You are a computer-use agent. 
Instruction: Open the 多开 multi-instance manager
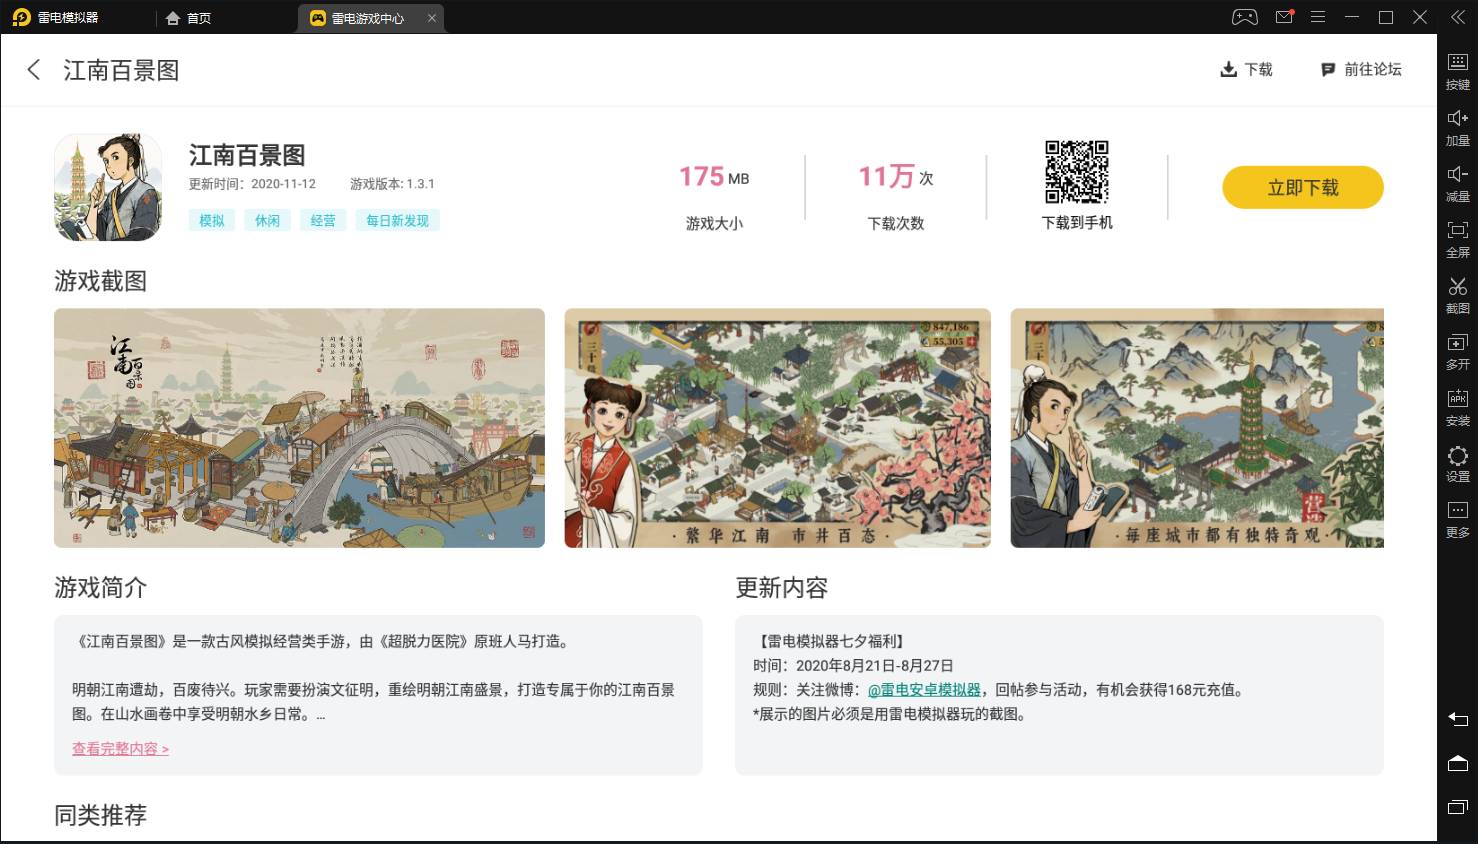[x=1457, y=350]
